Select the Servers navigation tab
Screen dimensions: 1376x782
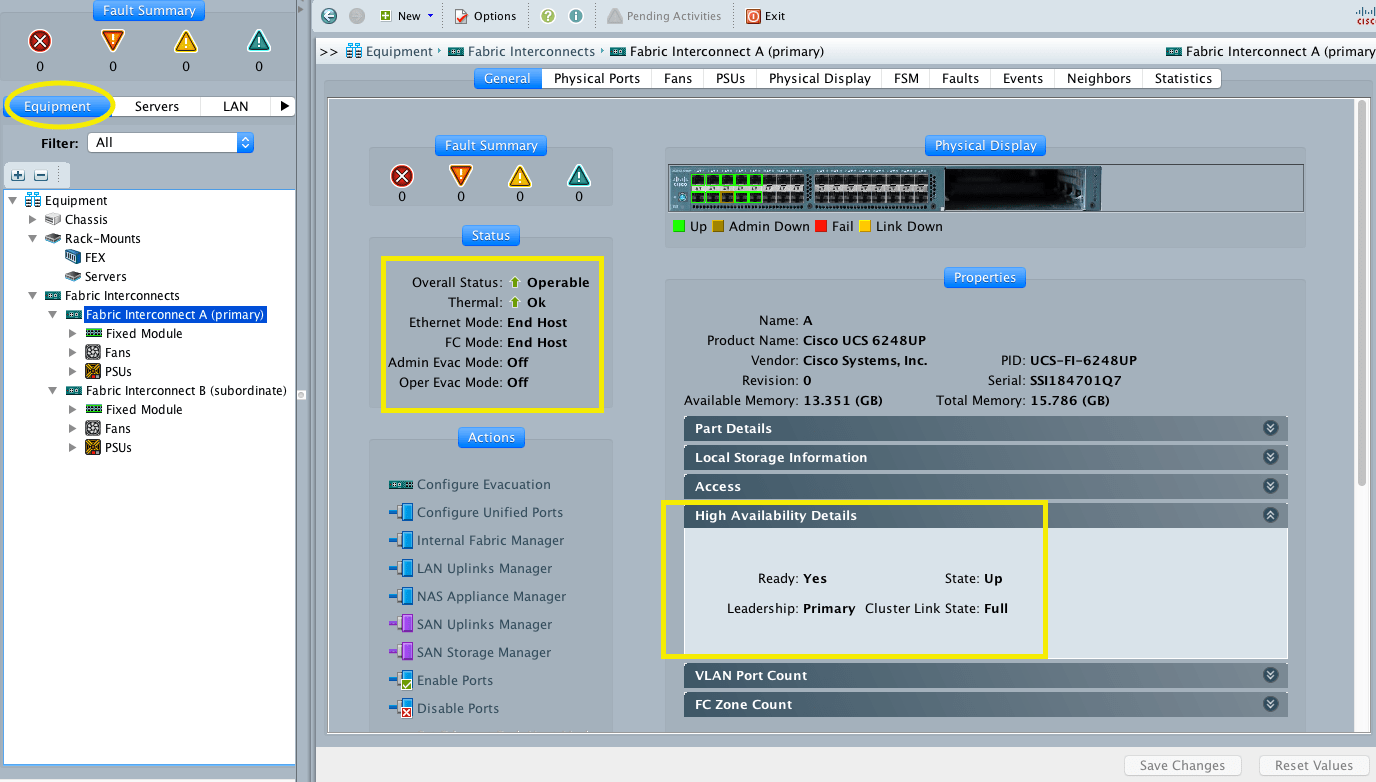pyautogui.click(x=157, y=106)
